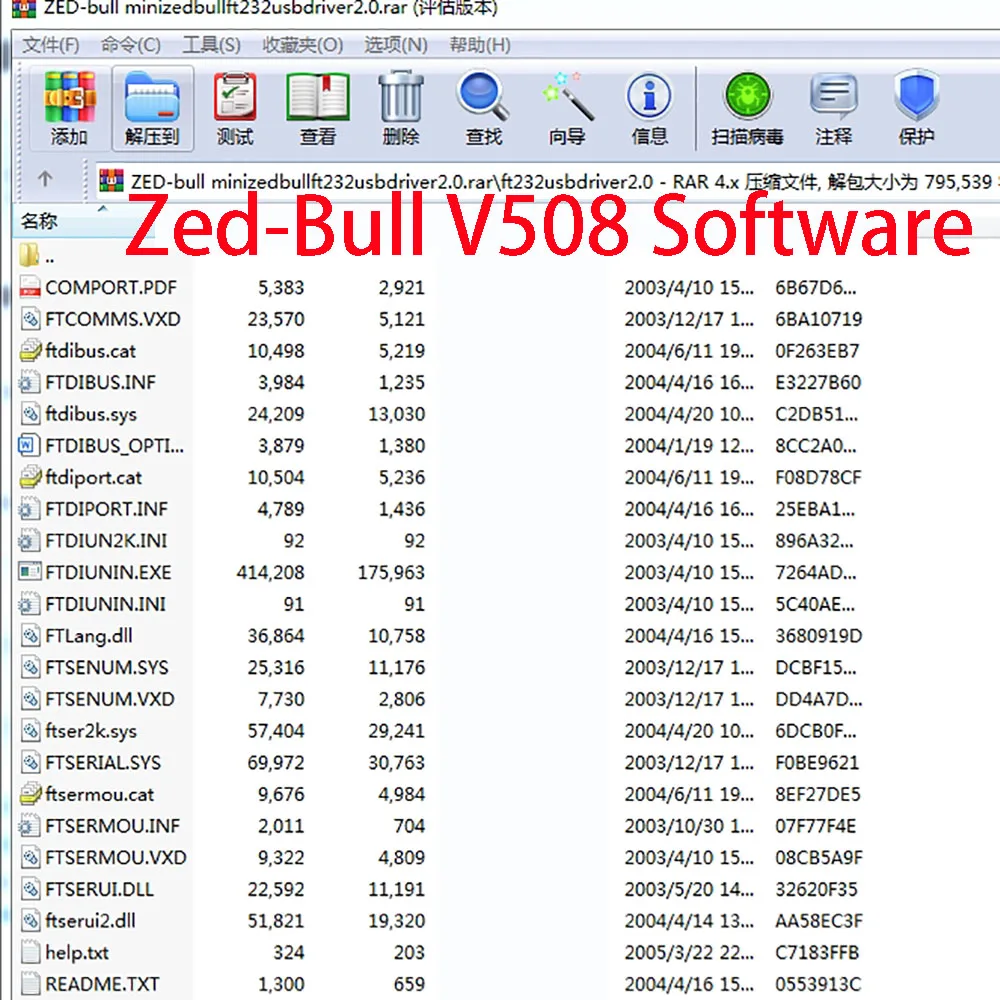Open the File (文件) menu

[x=51, y=45]
